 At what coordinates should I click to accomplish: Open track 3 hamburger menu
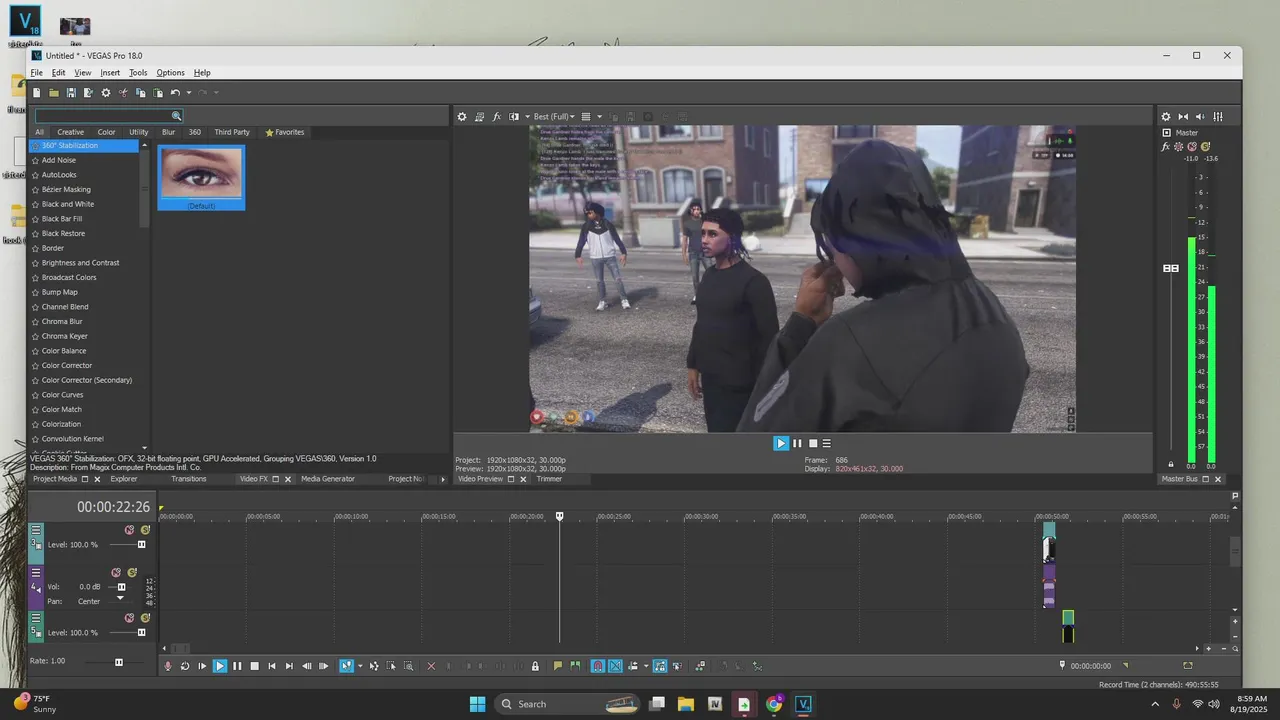36,530
